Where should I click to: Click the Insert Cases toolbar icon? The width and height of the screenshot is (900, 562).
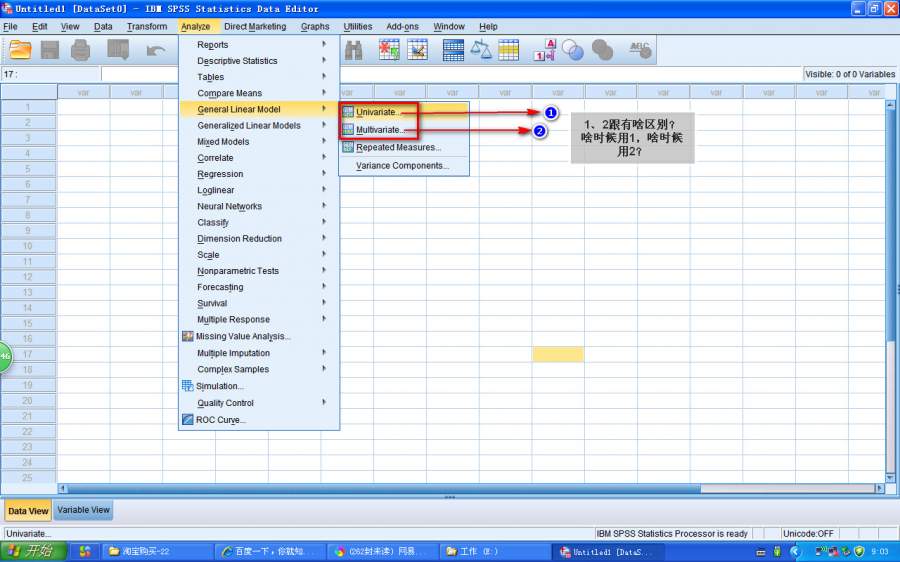coord(389,50)
